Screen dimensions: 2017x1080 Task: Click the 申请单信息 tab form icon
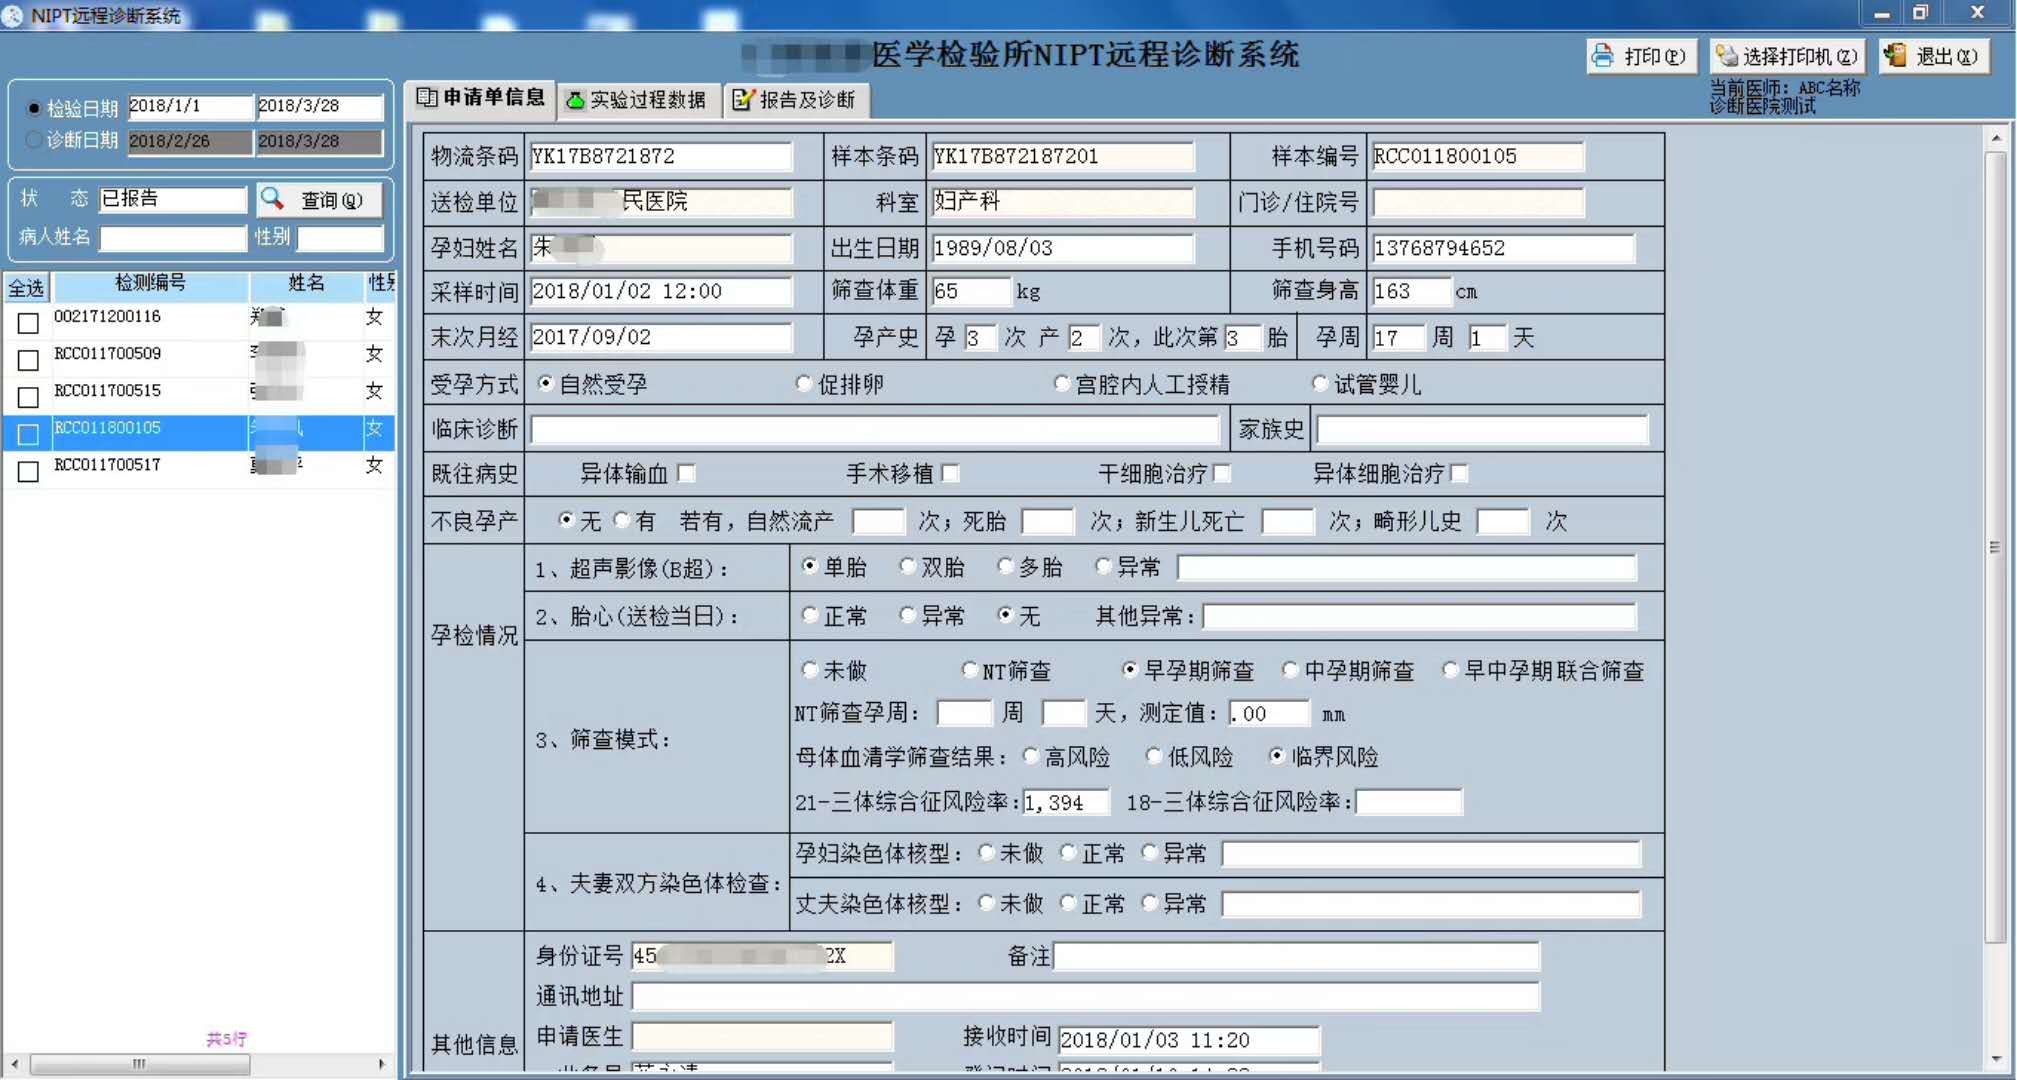click(427, 97)
